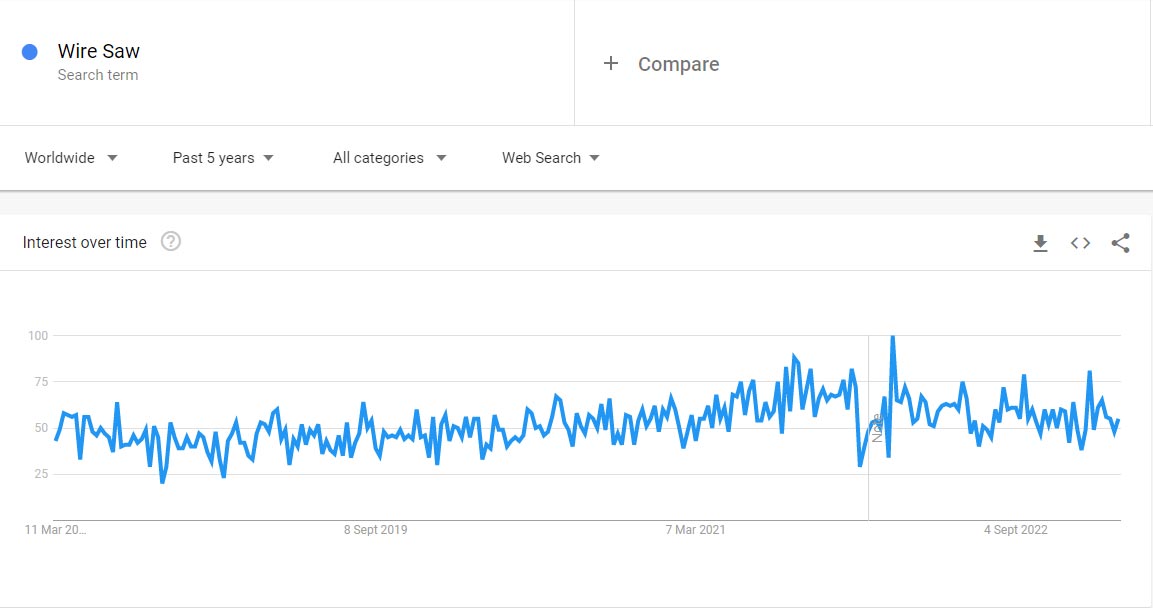
Task: Click the 7 Mar 2021 axis label
Action: [x=696, y=530]
